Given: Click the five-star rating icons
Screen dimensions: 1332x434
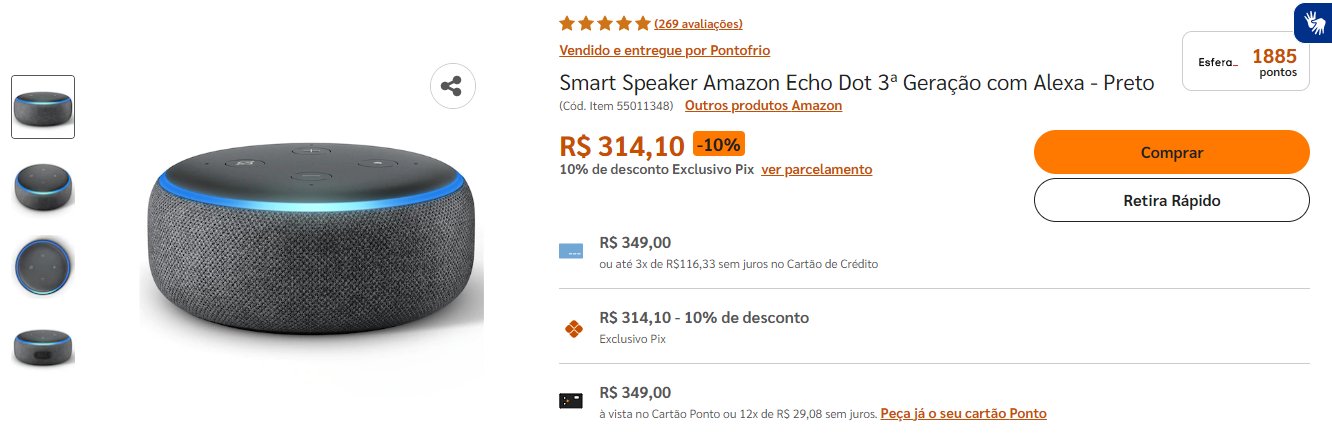Looking at the screenshot, I should coord(605,24).
